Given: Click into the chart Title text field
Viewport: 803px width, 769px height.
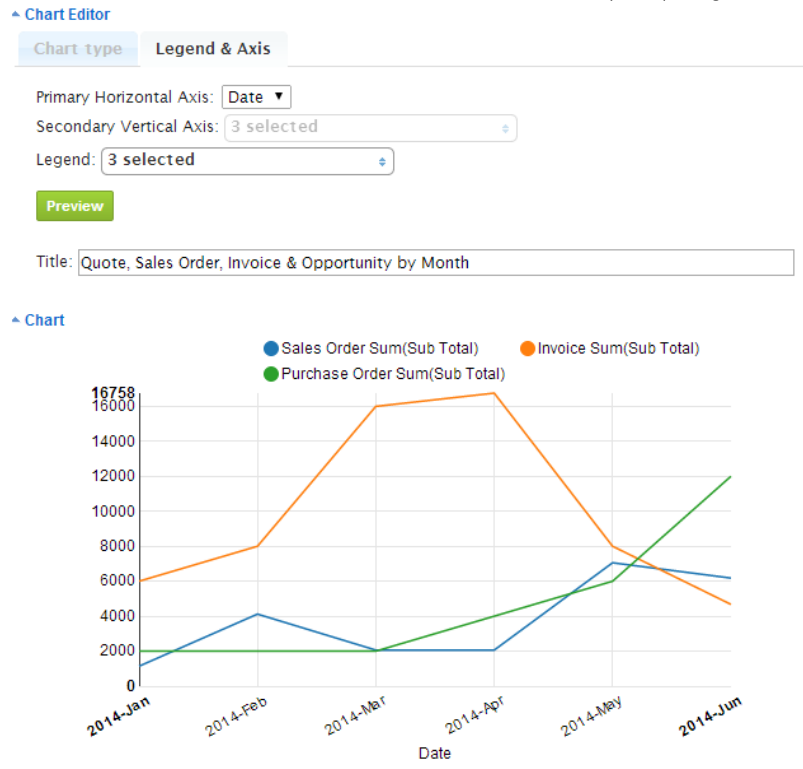Looking at the screenshot, I should click(435, 263).
